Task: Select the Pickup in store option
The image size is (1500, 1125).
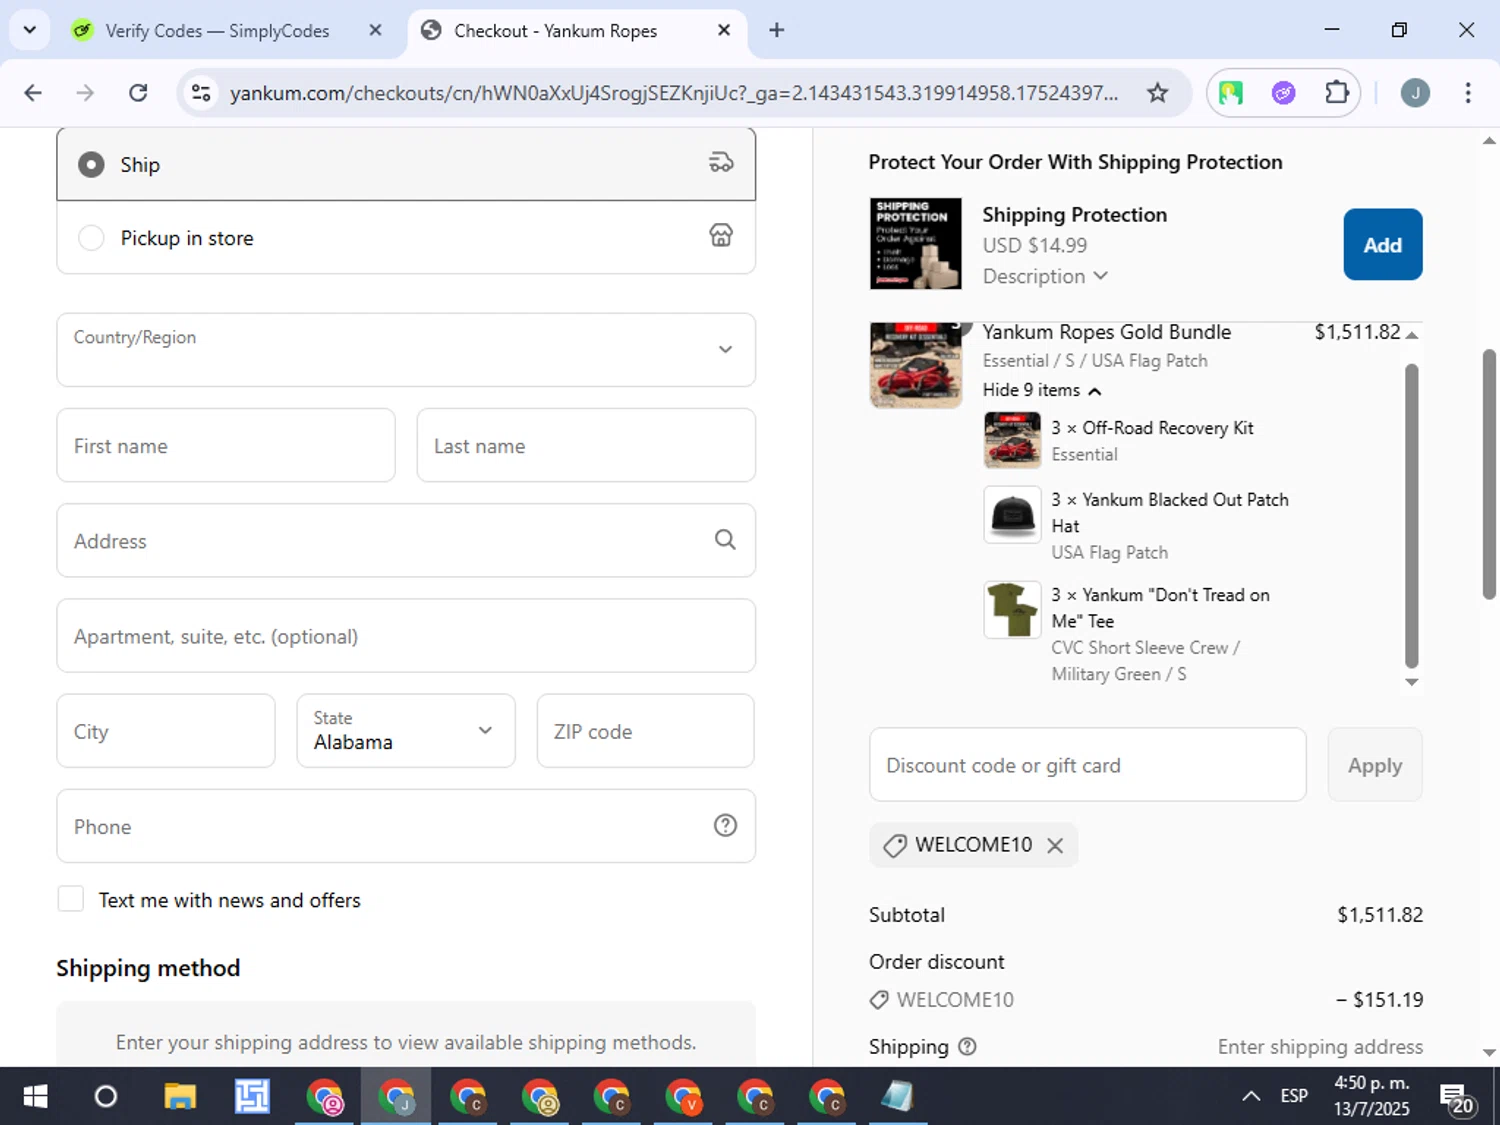Action: pos(405,238)
